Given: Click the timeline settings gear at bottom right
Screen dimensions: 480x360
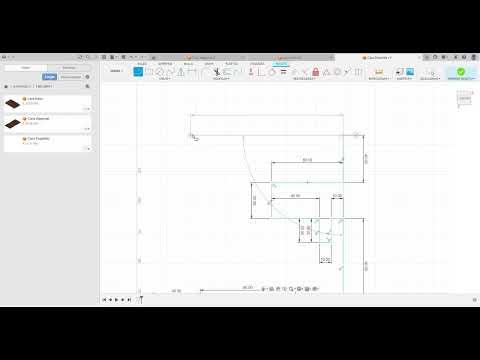Looking at the screenshot, I should click(475, 300).
